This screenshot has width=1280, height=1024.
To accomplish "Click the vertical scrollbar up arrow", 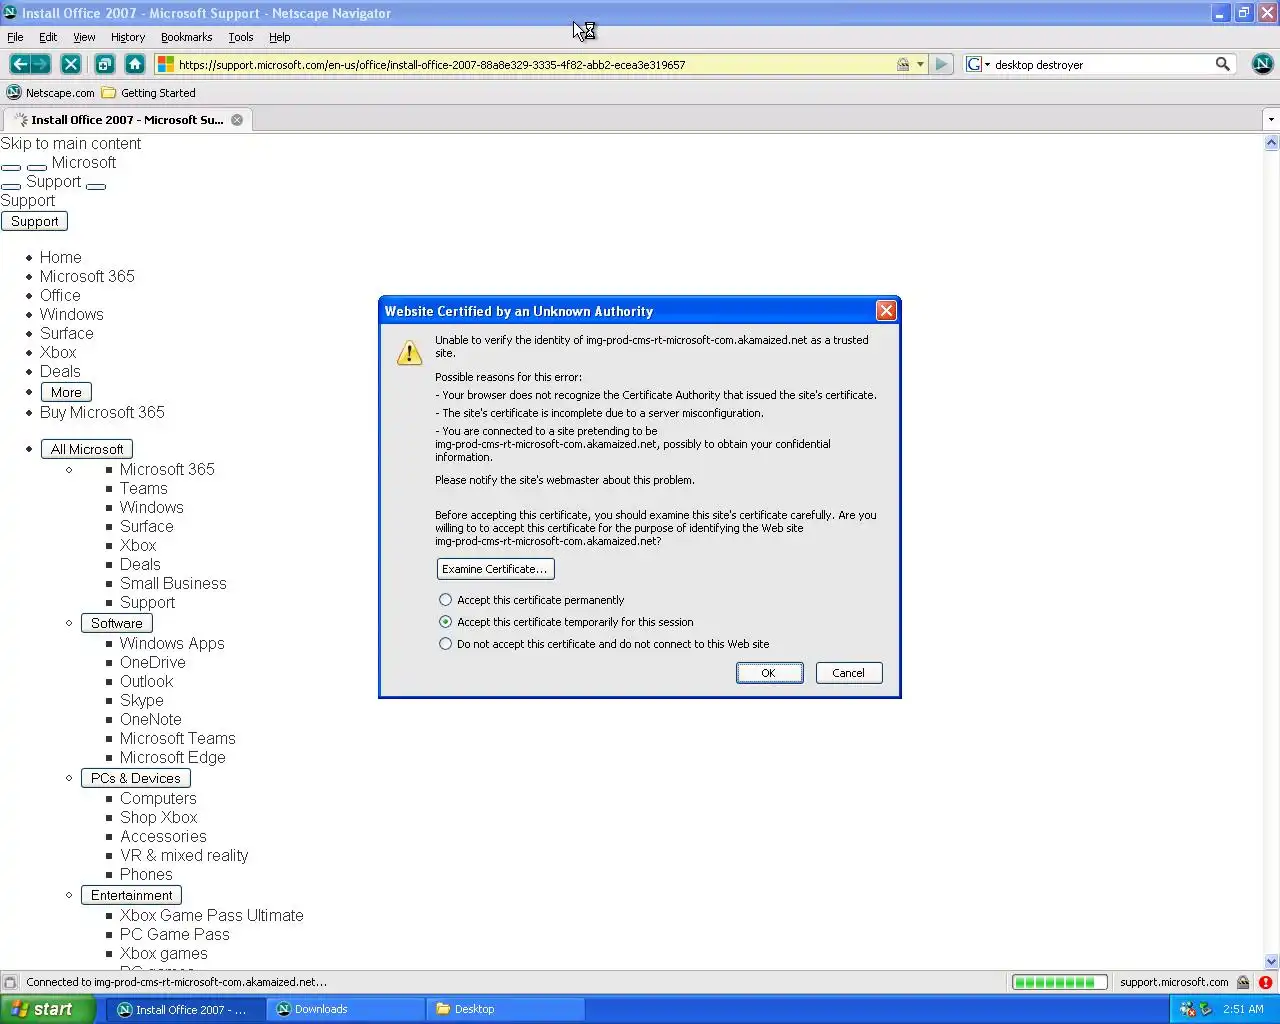I will pyautogui.click(x=1271, y=143).
